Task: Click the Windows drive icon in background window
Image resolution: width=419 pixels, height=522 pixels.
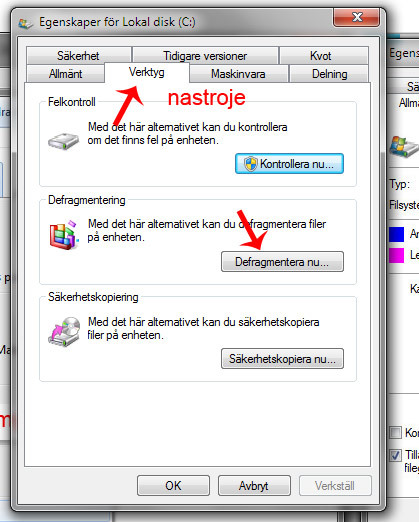Action: [x=404, y=147]
